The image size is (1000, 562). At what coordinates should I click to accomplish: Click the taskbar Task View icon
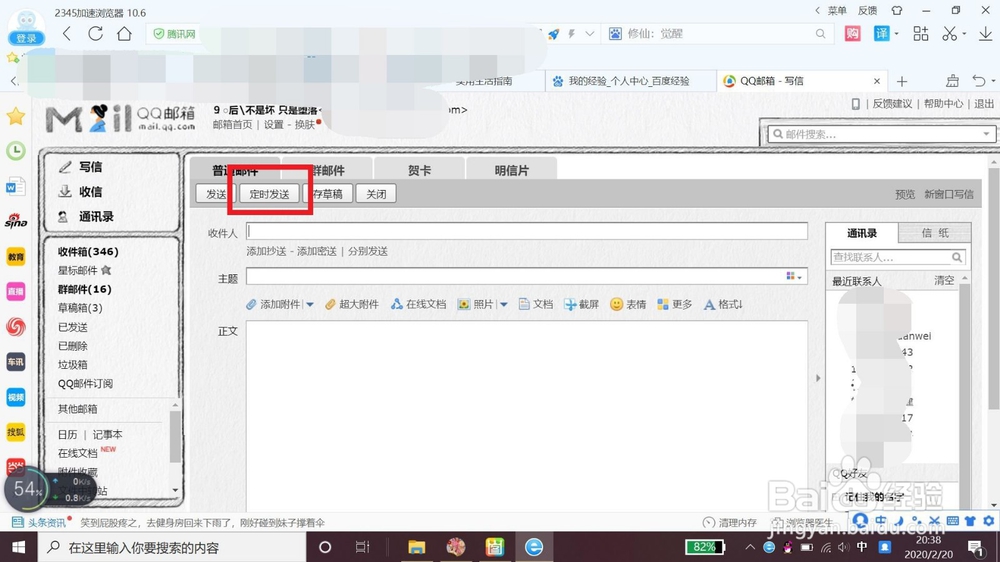click(362, 547)
